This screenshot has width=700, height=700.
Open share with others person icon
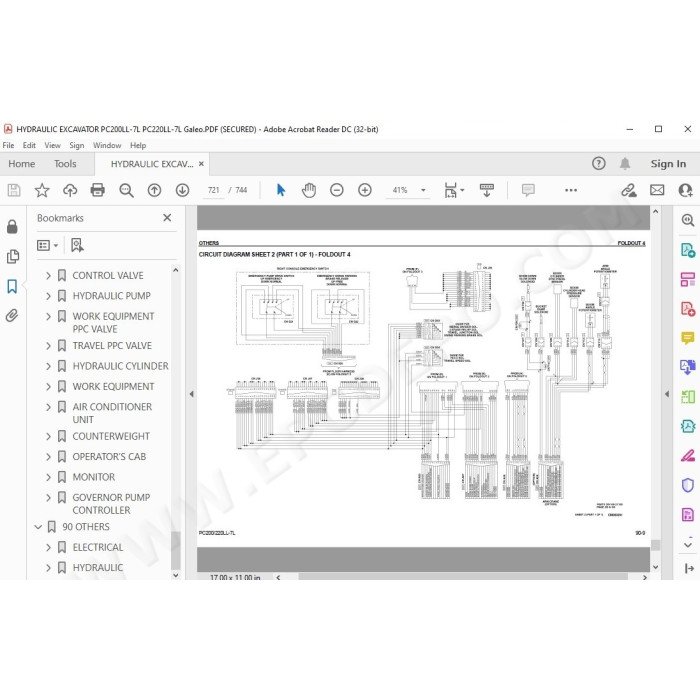[685, 190]
